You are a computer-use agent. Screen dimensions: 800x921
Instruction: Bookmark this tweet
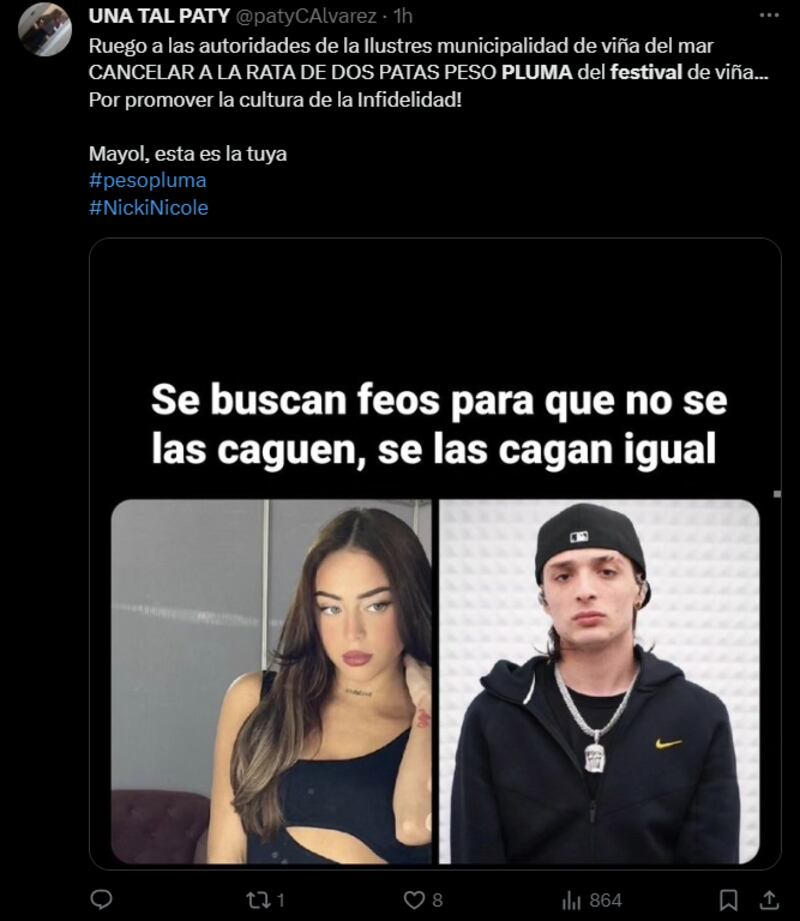pos(728,900)
